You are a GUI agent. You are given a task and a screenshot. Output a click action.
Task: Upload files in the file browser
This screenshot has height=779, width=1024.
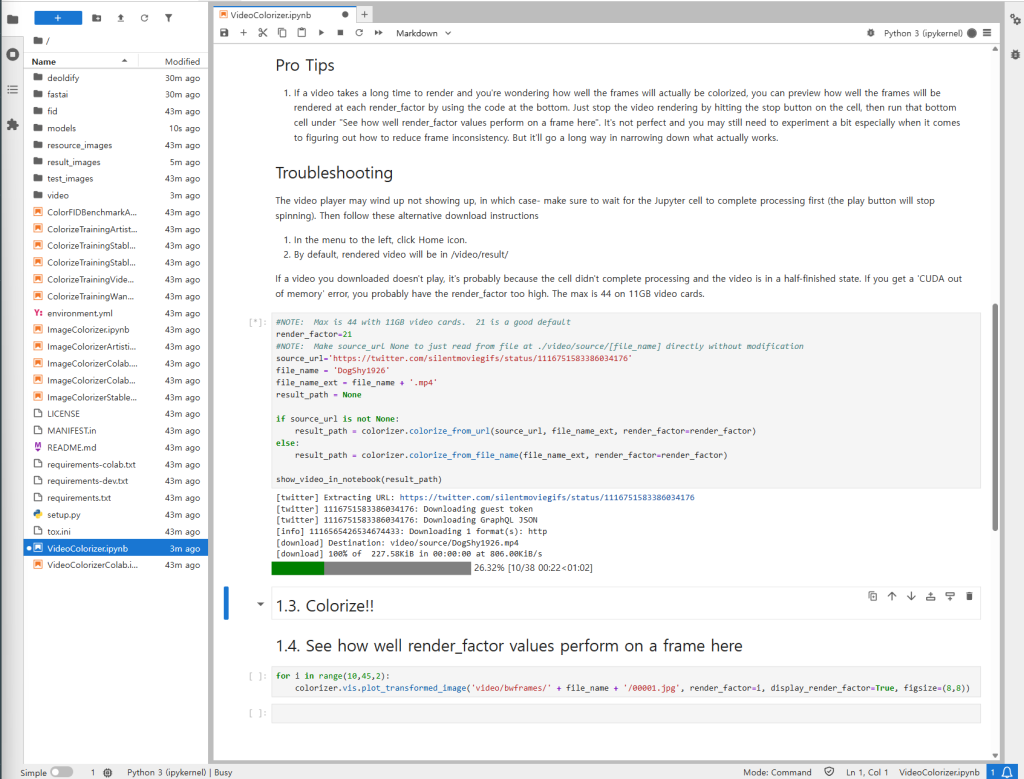[120, 18]
